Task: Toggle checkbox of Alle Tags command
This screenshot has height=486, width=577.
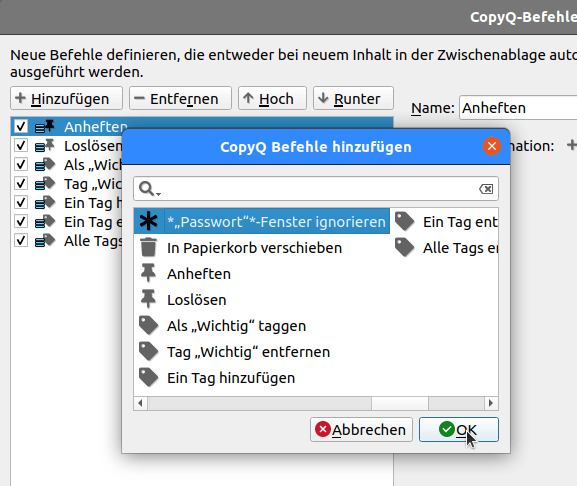Action: [21, 241]
